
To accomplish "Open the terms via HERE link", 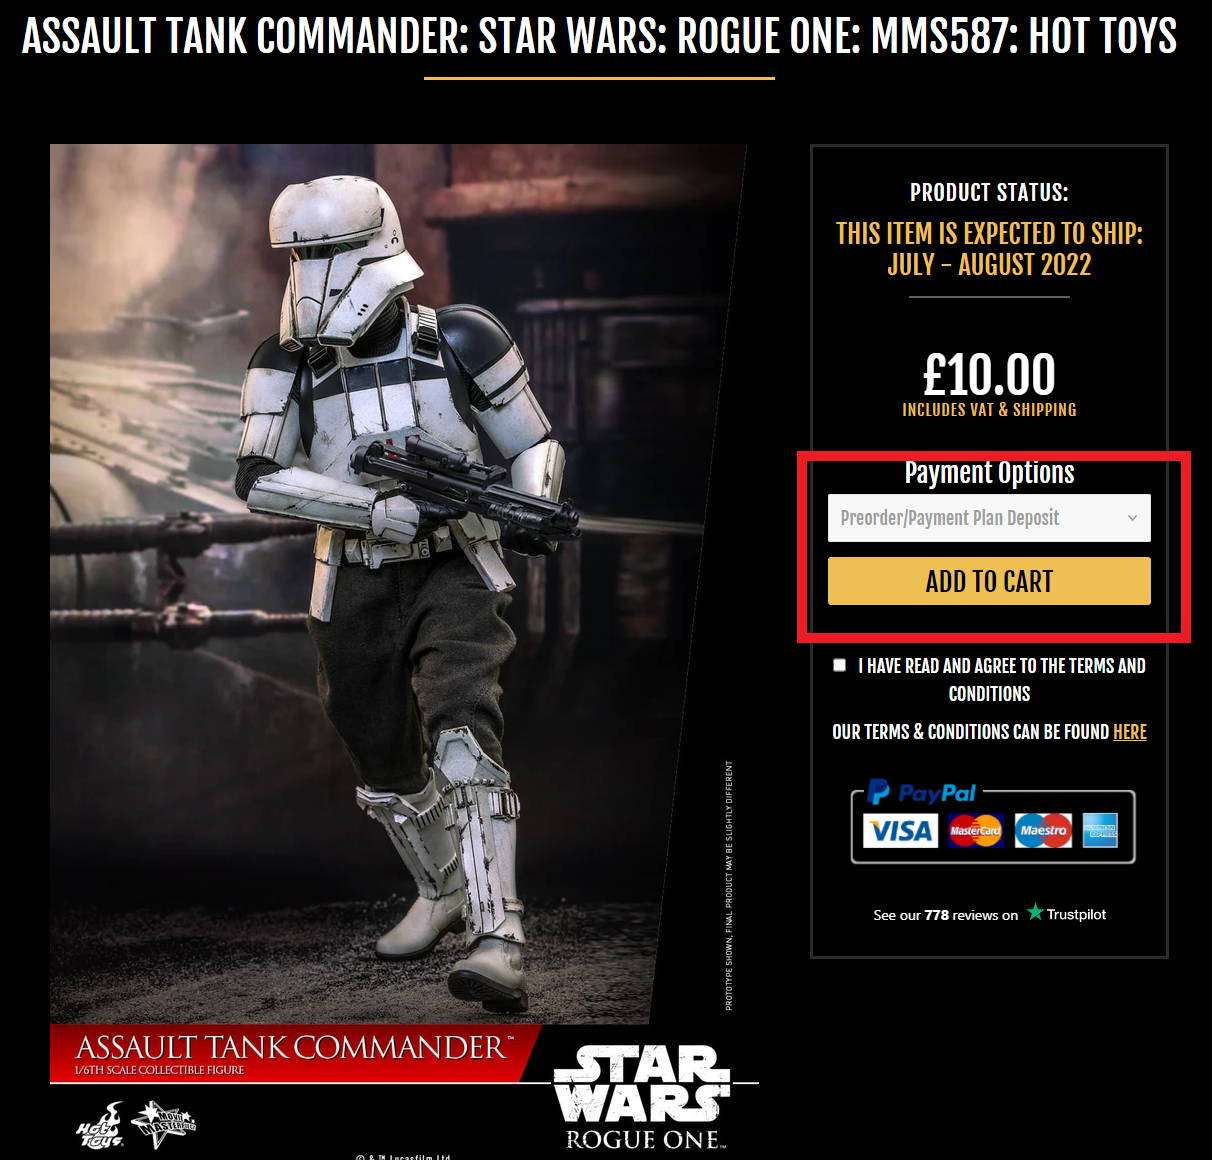I will (1130, 732).
